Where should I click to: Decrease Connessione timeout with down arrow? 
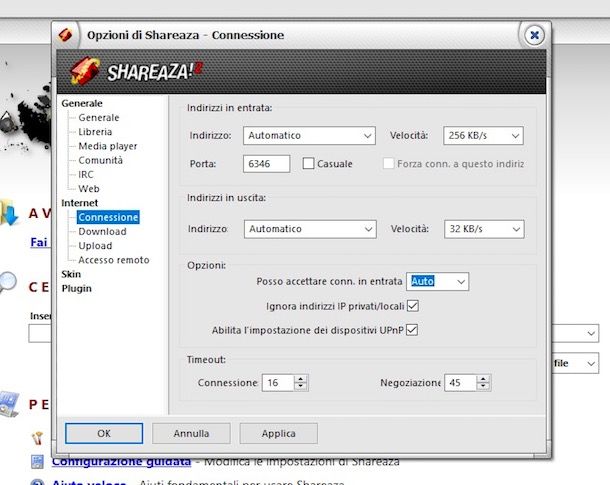click(x=300, y=387)
